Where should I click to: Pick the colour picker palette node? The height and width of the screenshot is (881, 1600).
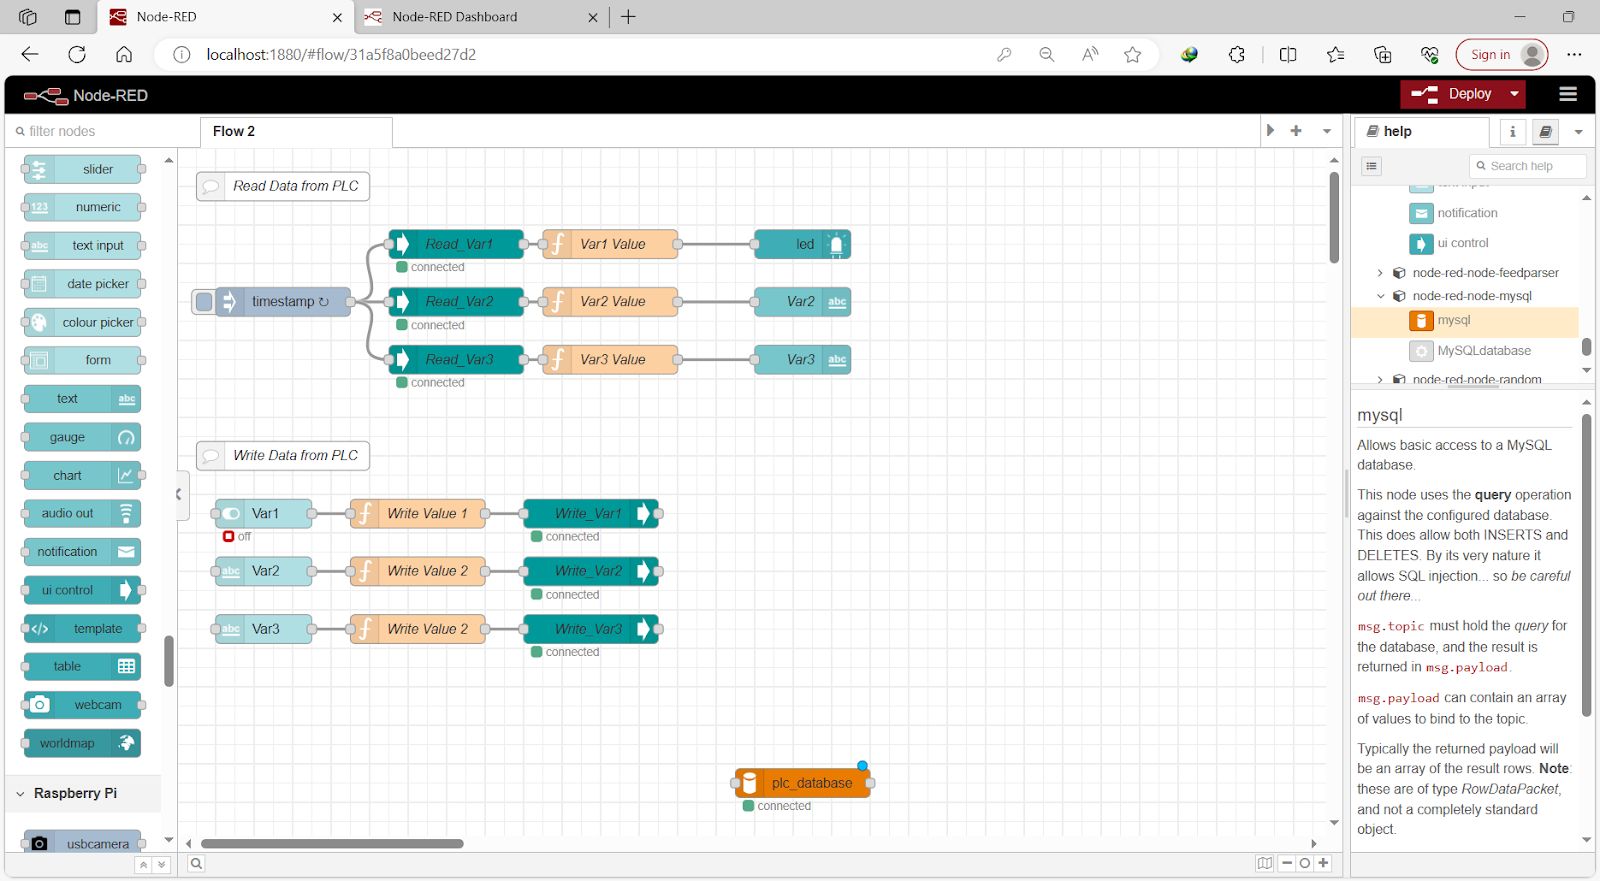[x=82, y=323]
